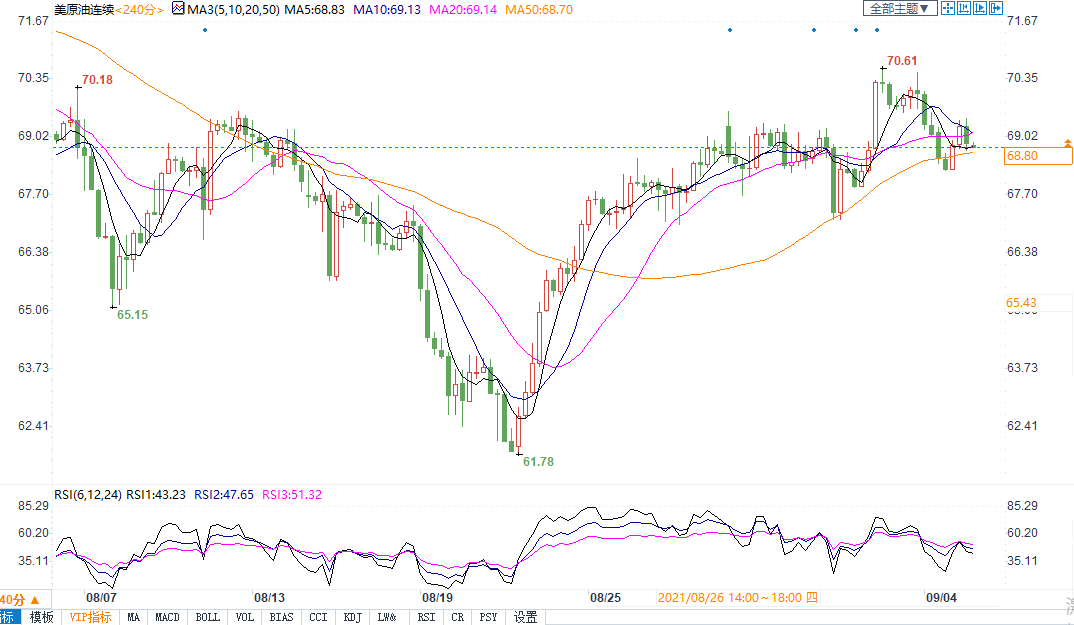Switch to the 模板 tab
The width and height of the screenshot is (1074, 625).
point(41,617)
